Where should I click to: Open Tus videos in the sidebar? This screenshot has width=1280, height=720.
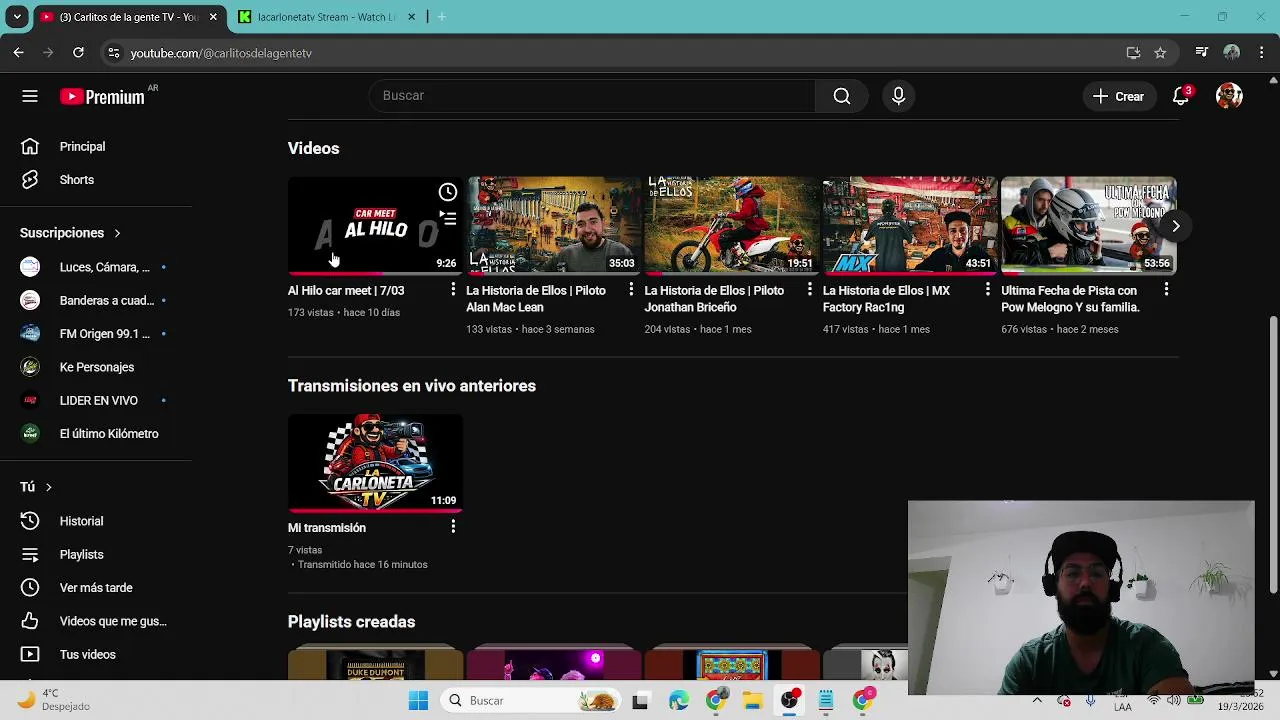96,654
